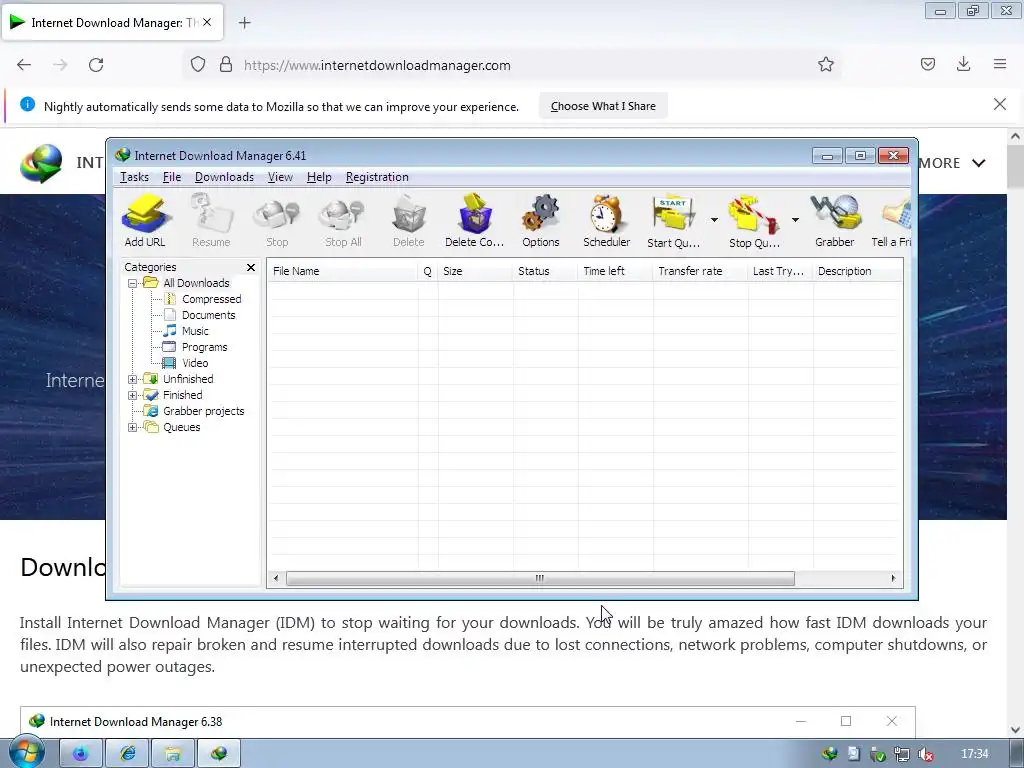Select the Compressed category
The image size is (1024, 768).
coord(211,299)
